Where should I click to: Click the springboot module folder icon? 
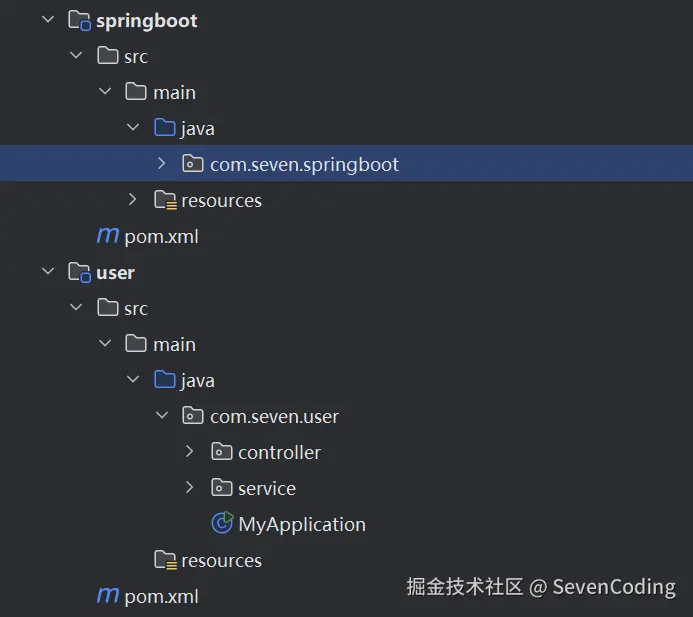[x=79, y=20]
